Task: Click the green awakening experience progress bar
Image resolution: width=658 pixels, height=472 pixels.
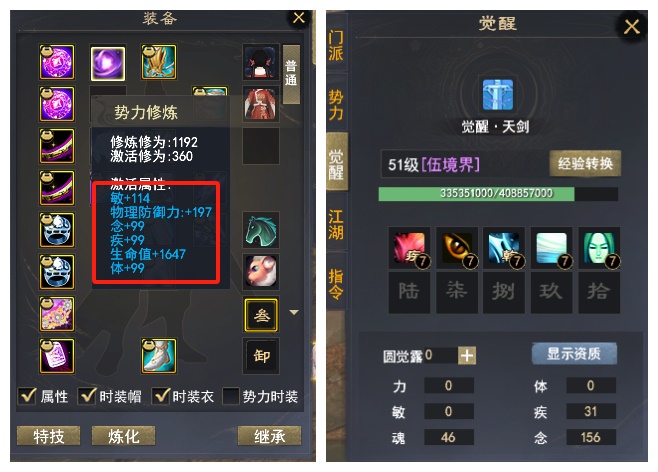Action: pyautogui.click(x=498, y=194)
